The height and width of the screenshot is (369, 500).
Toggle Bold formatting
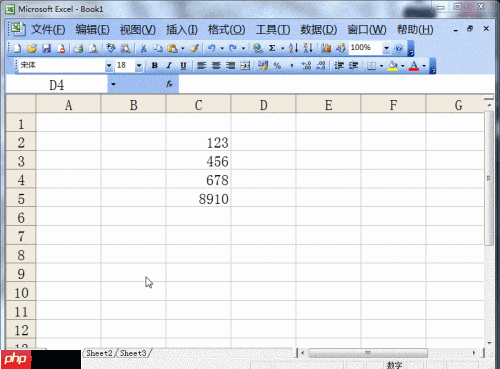click(155, 66)
